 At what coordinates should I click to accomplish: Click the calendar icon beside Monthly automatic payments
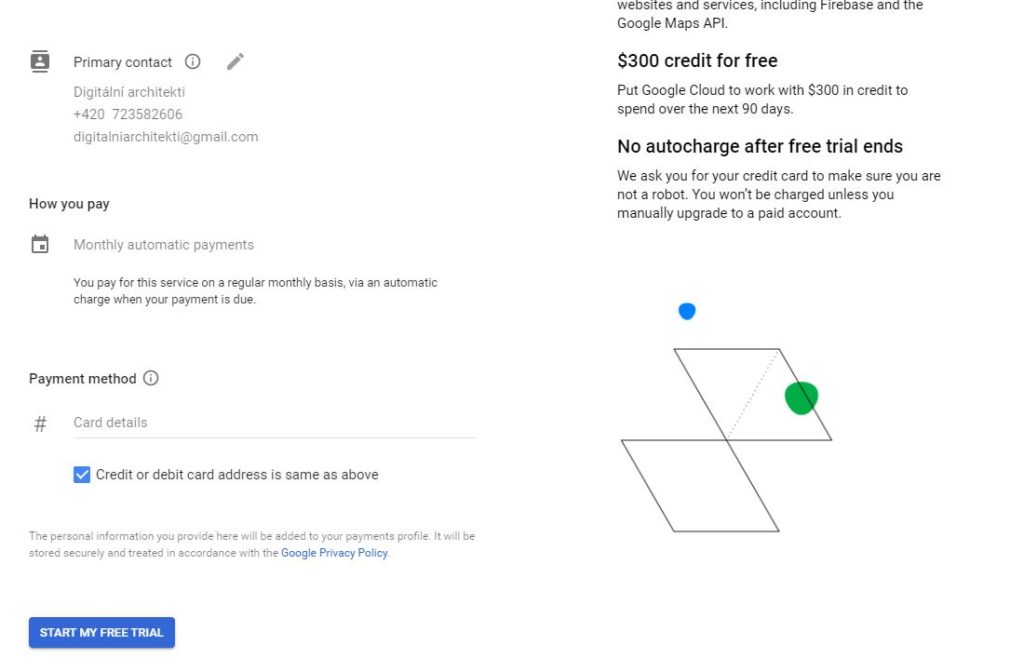[x=40, y=244]
